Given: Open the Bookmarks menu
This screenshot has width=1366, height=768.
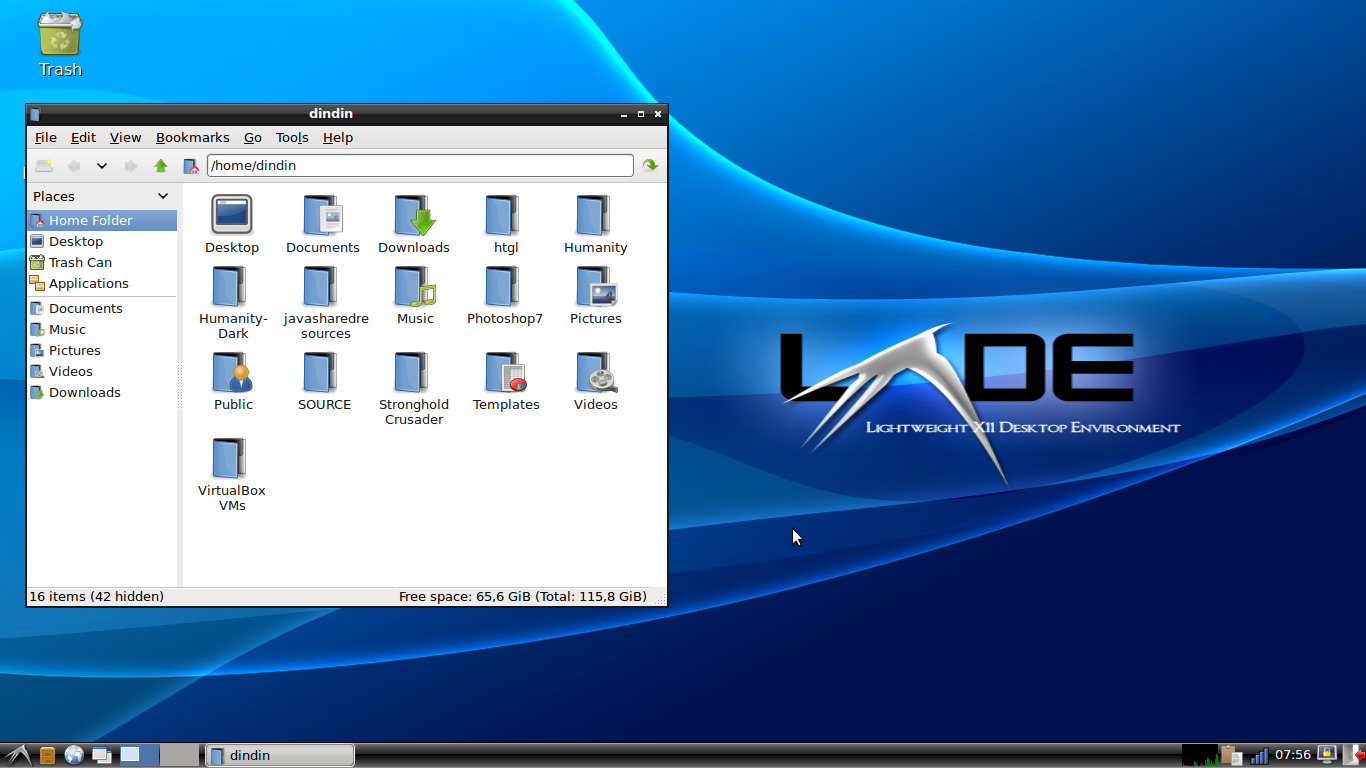Looking at the screenshot, I should (x=192, y=138).
